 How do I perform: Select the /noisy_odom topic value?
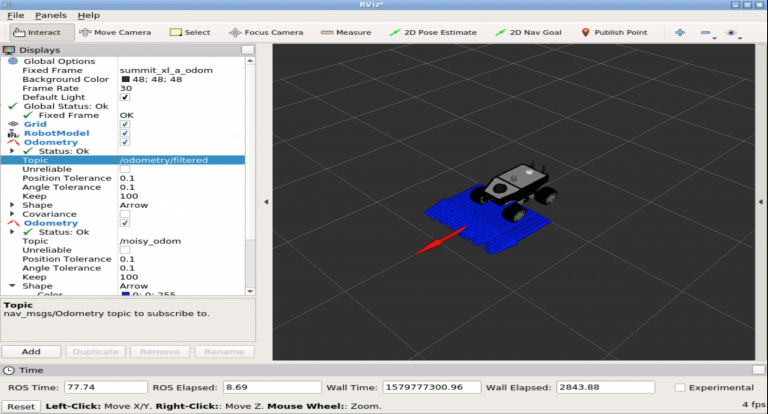tap(150, 241)
